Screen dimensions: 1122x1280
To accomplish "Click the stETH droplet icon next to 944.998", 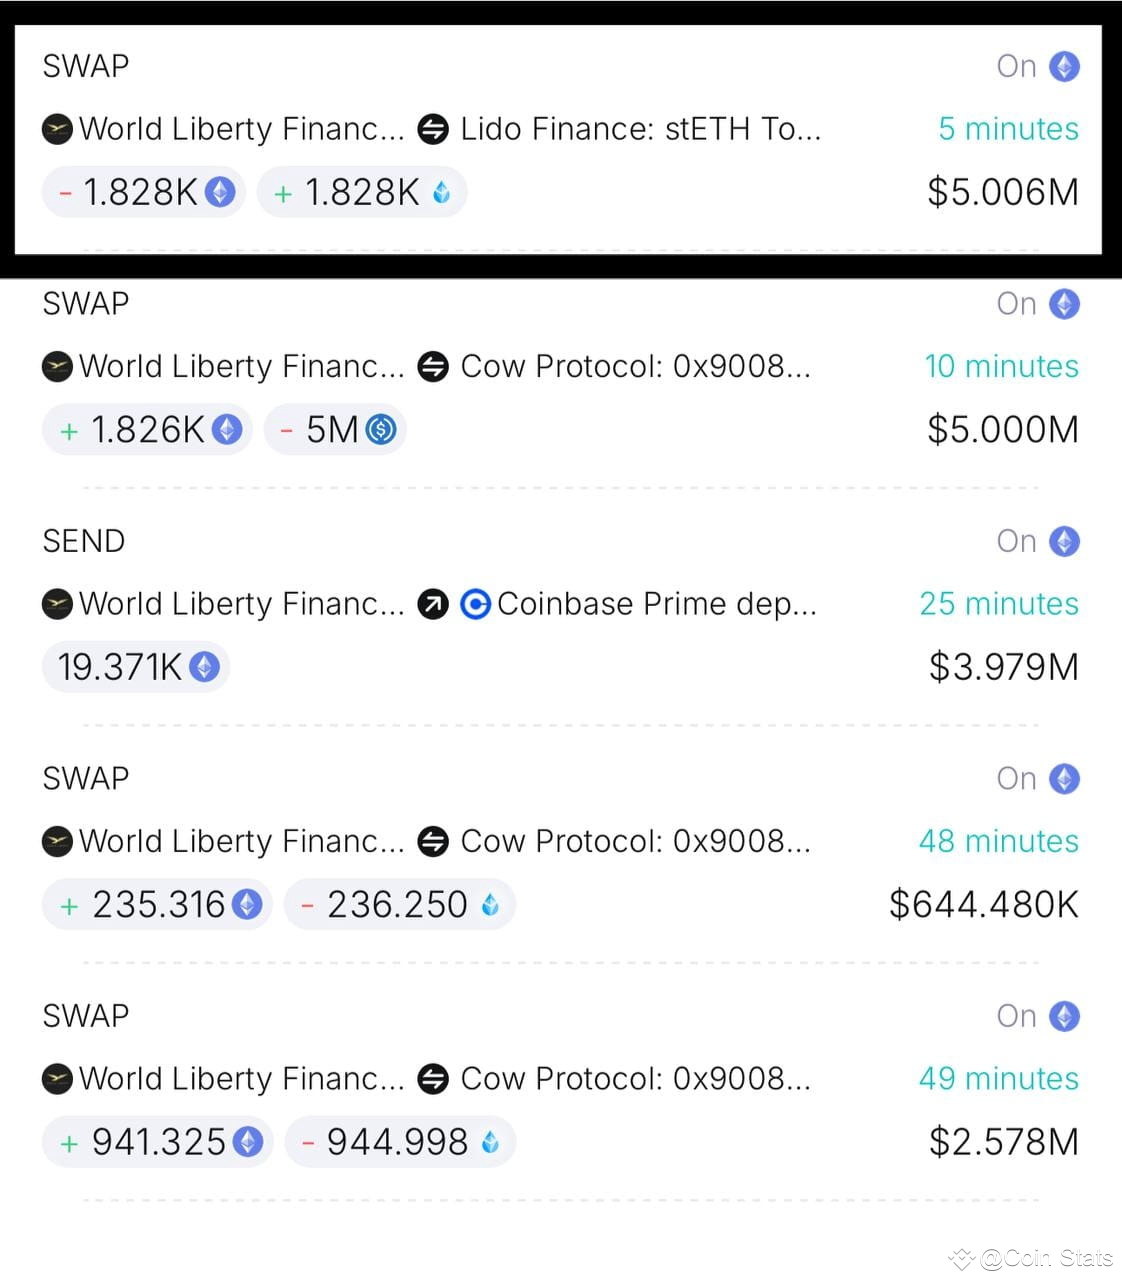I will [x=490, y=1142].
